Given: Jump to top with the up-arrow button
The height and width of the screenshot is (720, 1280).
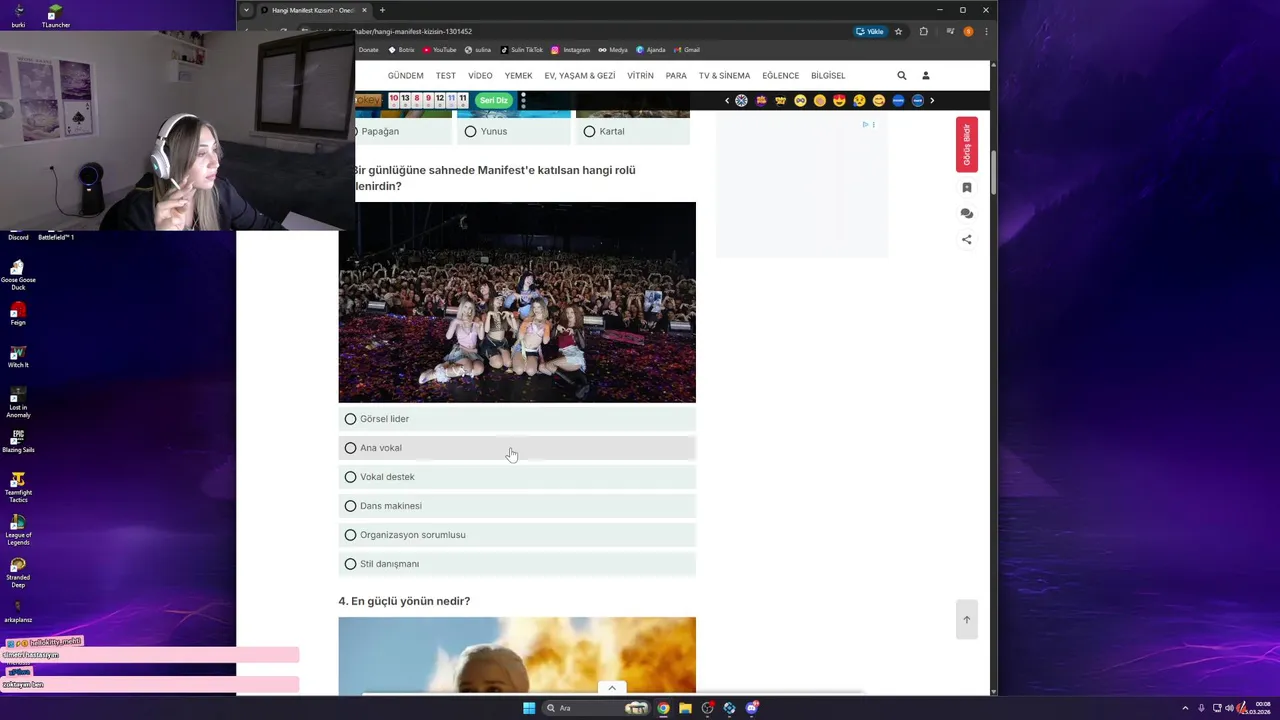Looking at the screenshot, I should coord(967,620).
